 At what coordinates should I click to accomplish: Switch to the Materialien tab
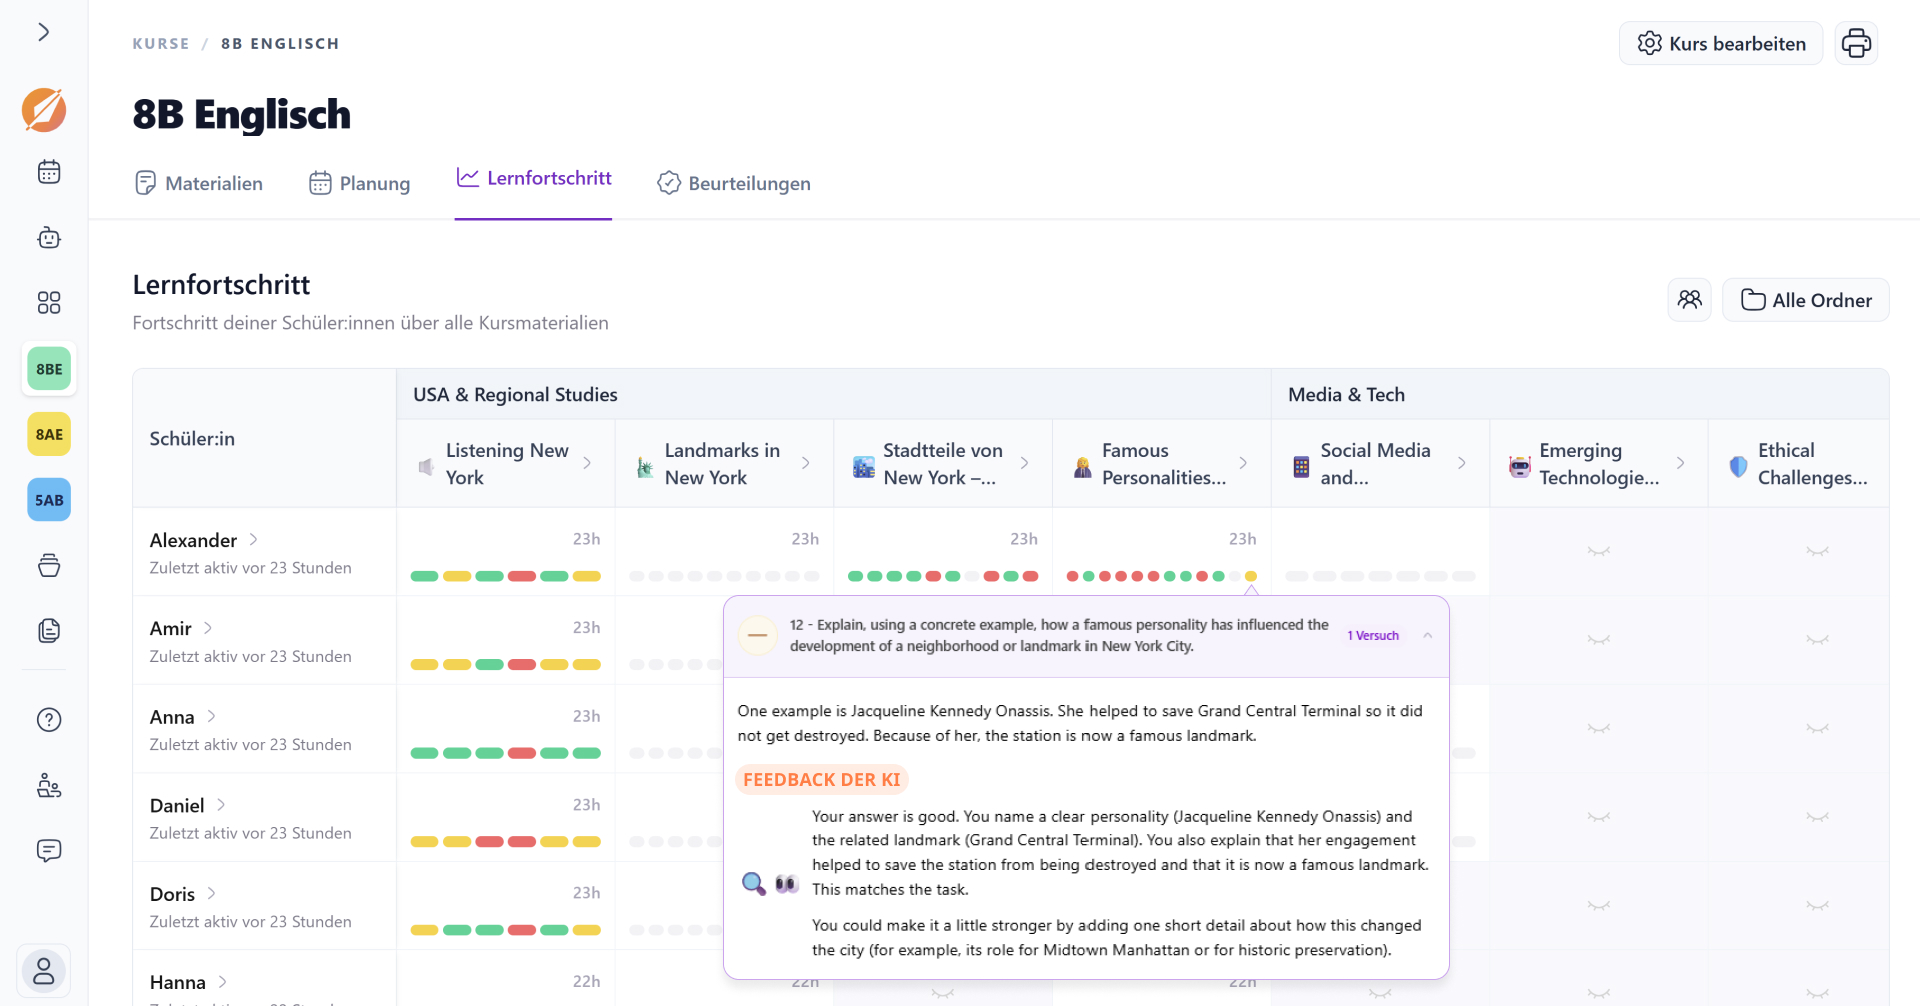(198, 183)
